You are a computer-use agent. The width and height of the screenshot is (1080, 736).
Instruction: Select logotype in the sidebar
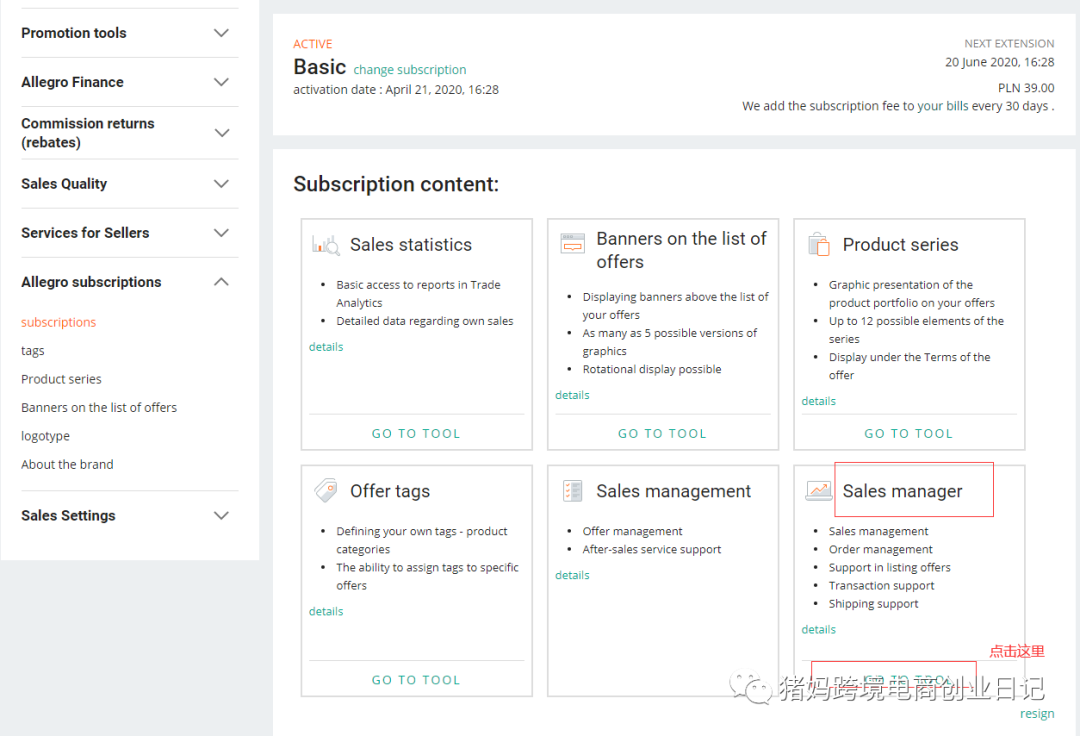point(45,436)
